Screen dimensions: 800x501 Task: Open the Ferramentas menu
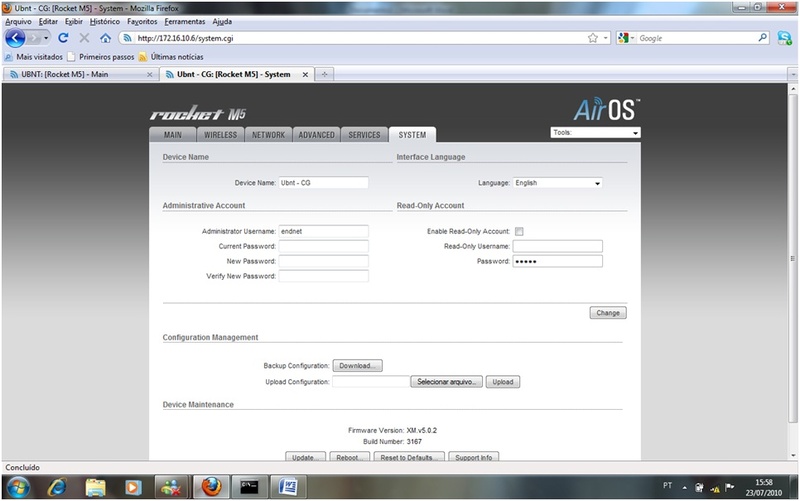click(185, 21)
